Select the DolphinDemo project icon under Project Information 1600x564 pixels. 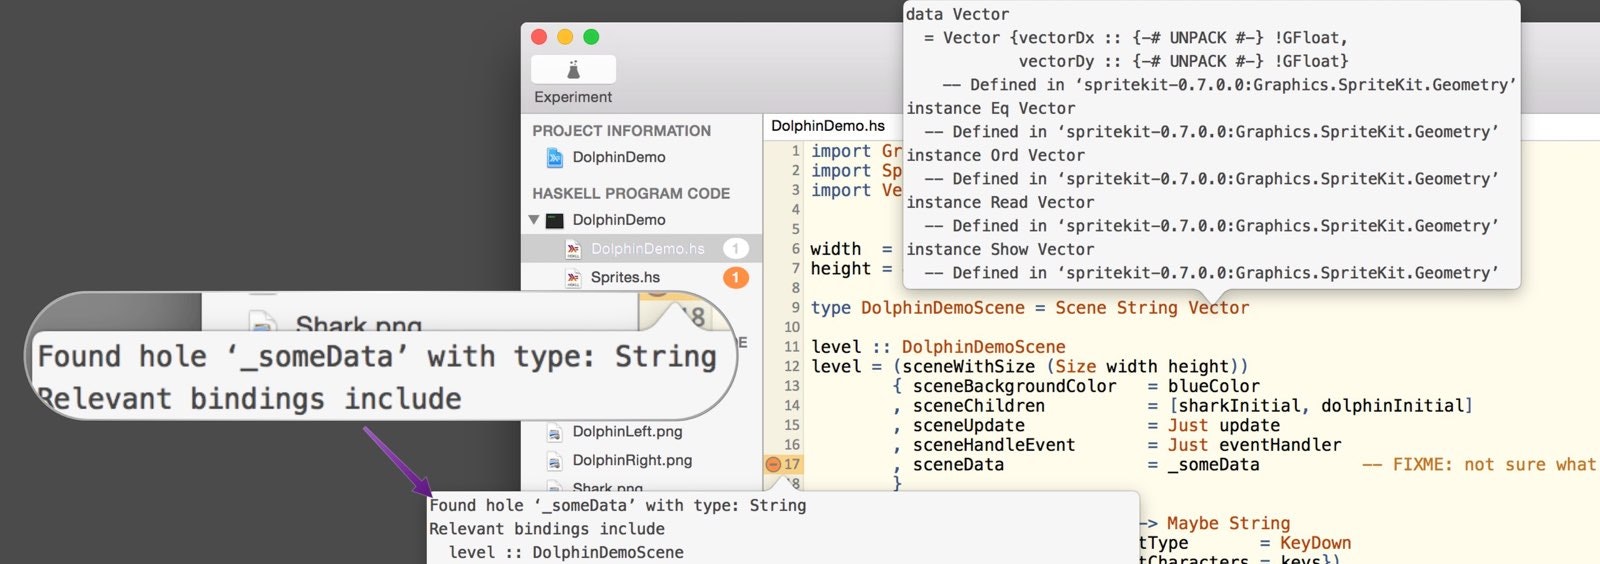coord(555,157)
